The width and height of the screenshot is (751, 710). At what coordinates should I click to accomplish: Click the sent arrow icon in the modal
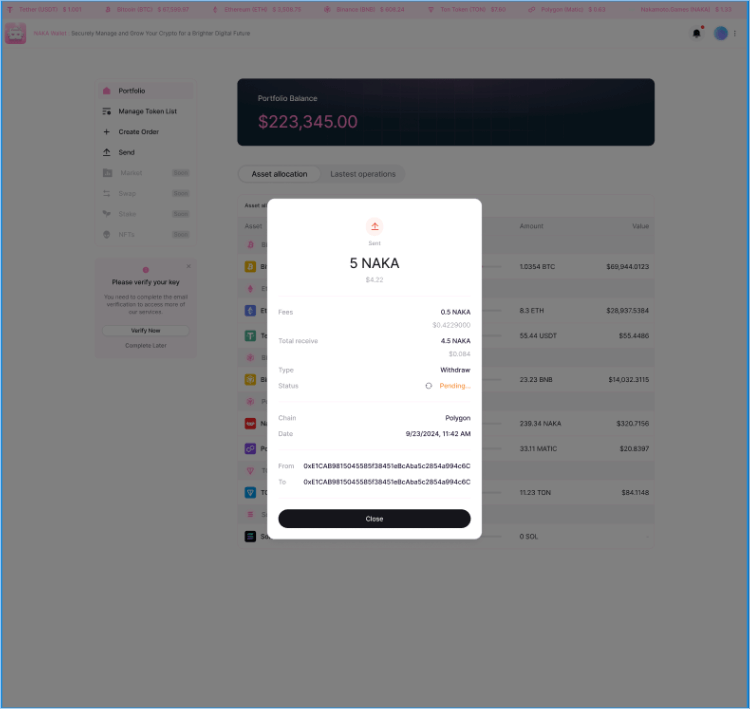click(x=375, y=226)
